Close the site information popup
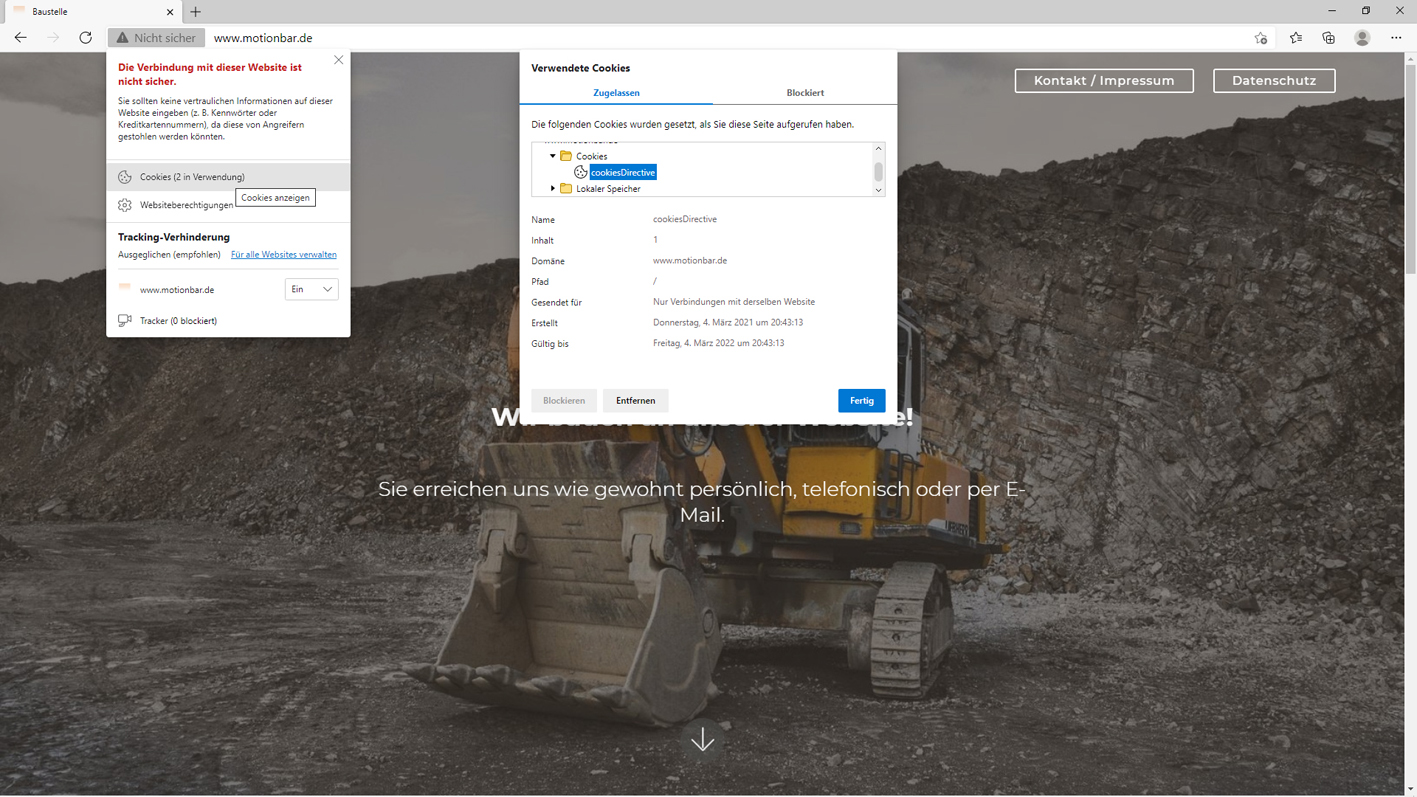The width and height of the screenshot is (1417, 797). (x=339, y=60)
